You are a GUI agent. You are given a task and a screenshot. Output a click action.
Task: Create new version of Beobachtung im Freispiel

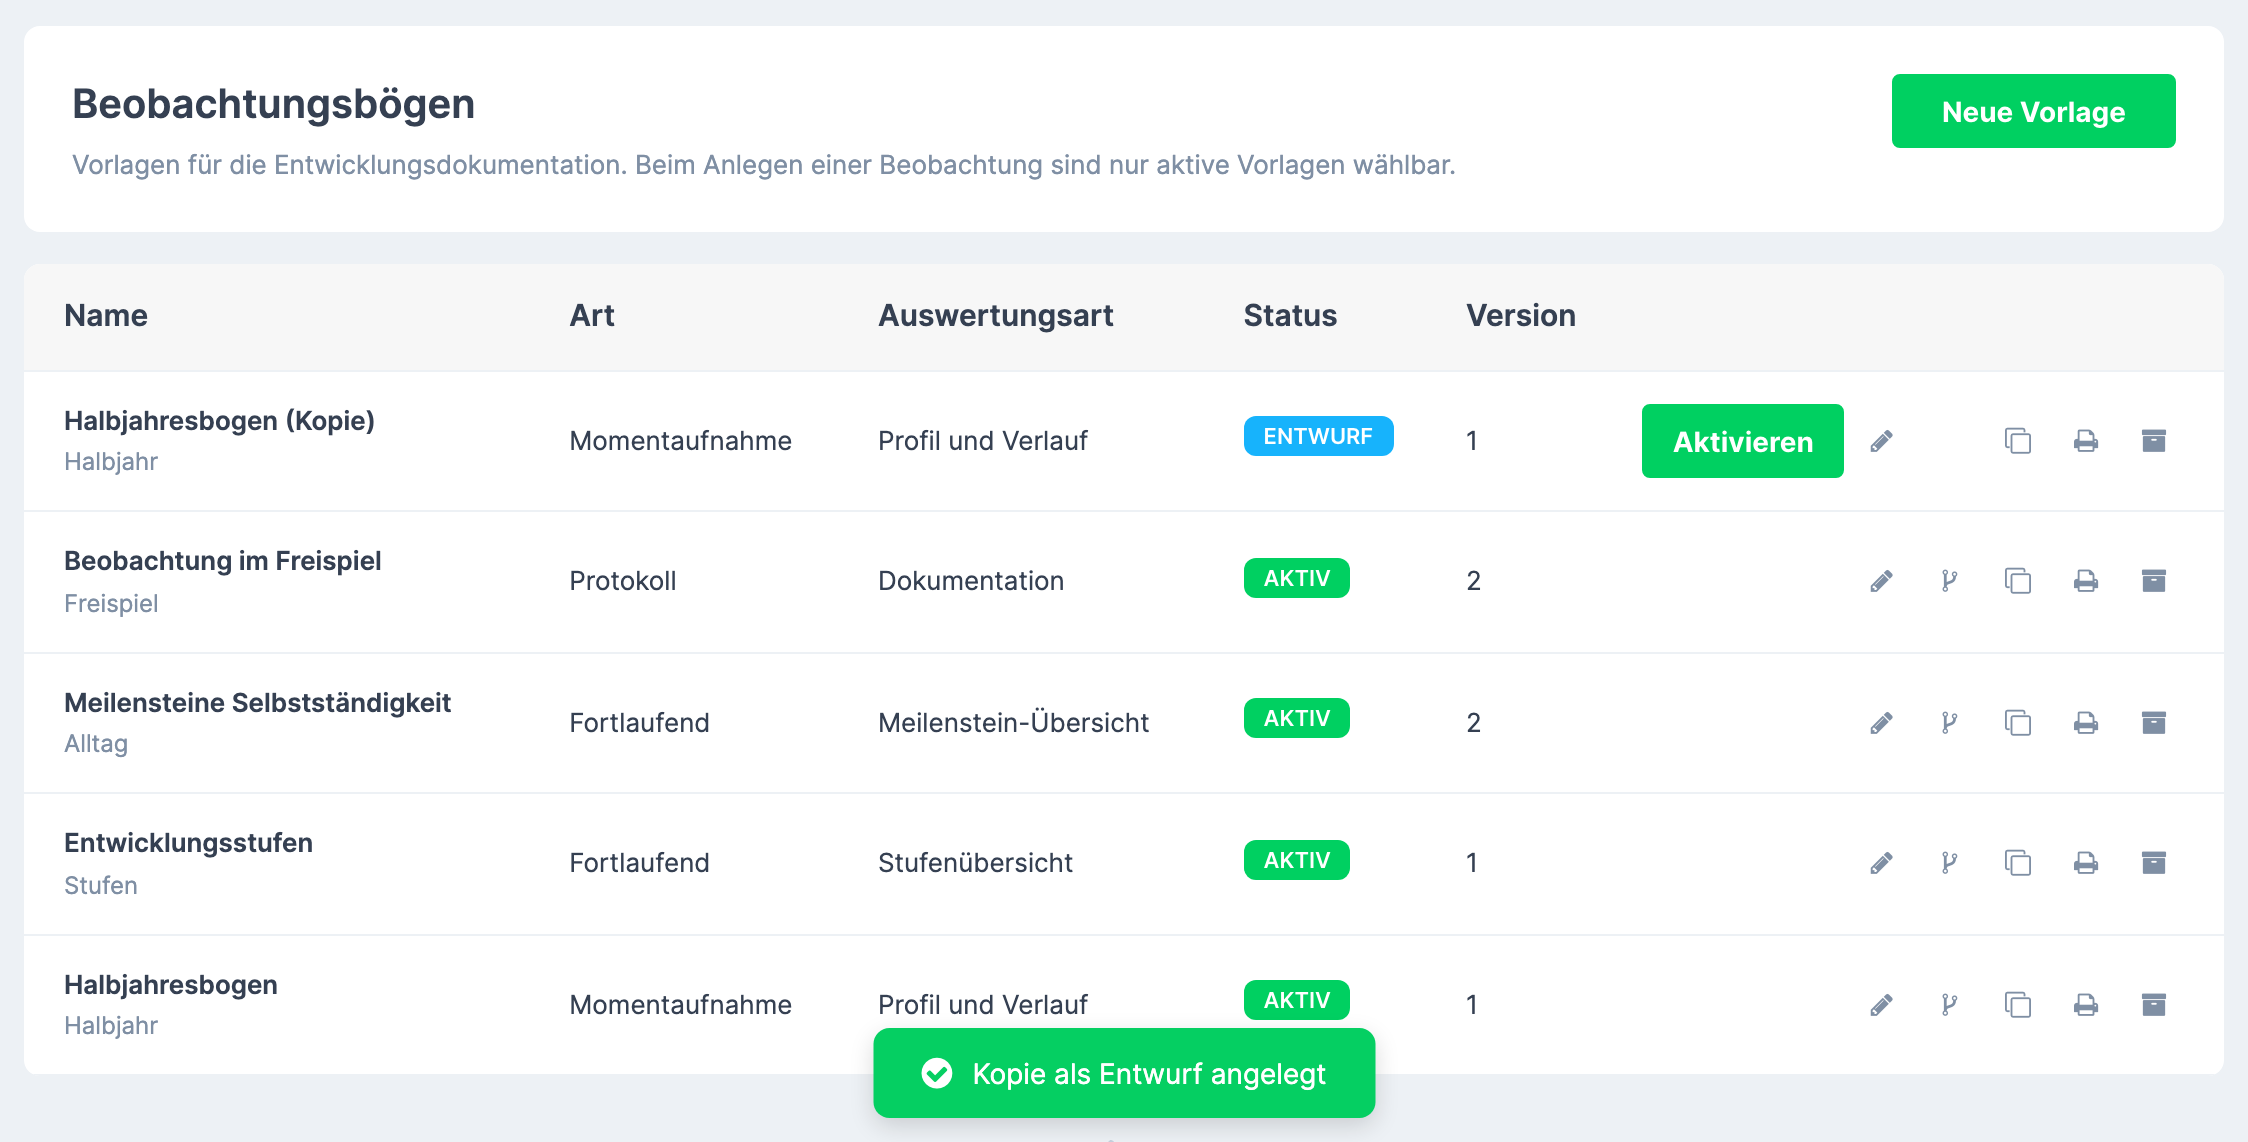[x=1949, y=581]
